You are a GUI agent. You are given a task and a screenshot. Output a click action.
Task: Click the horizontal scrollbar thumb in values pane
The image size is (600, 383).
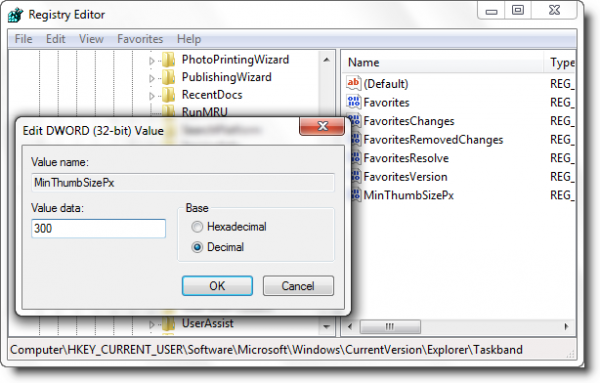pyautogui.click(x=390, y=327)
